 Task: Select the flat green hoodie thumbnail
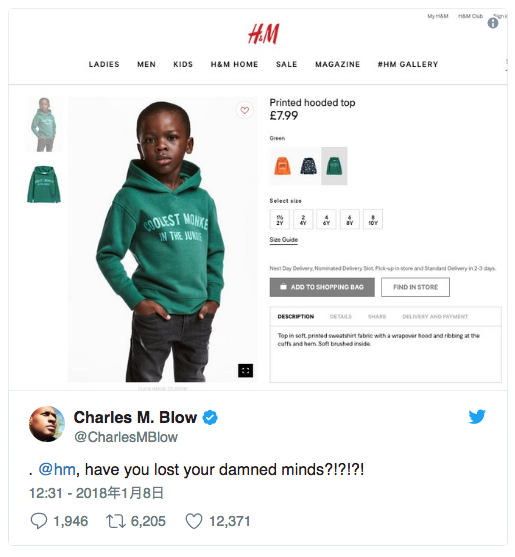tap(44, 184)
